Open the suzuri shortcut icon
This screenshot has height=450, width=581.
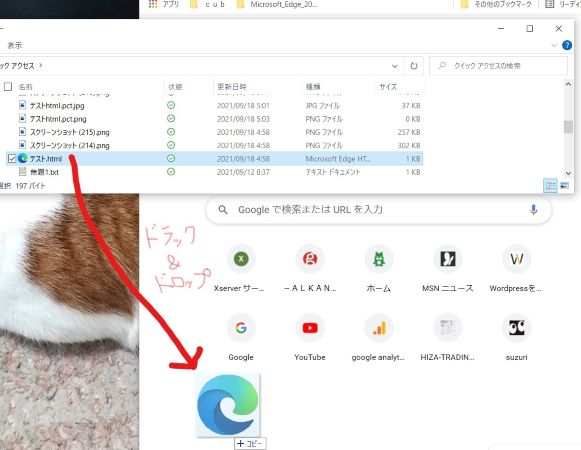click(517, 328)
